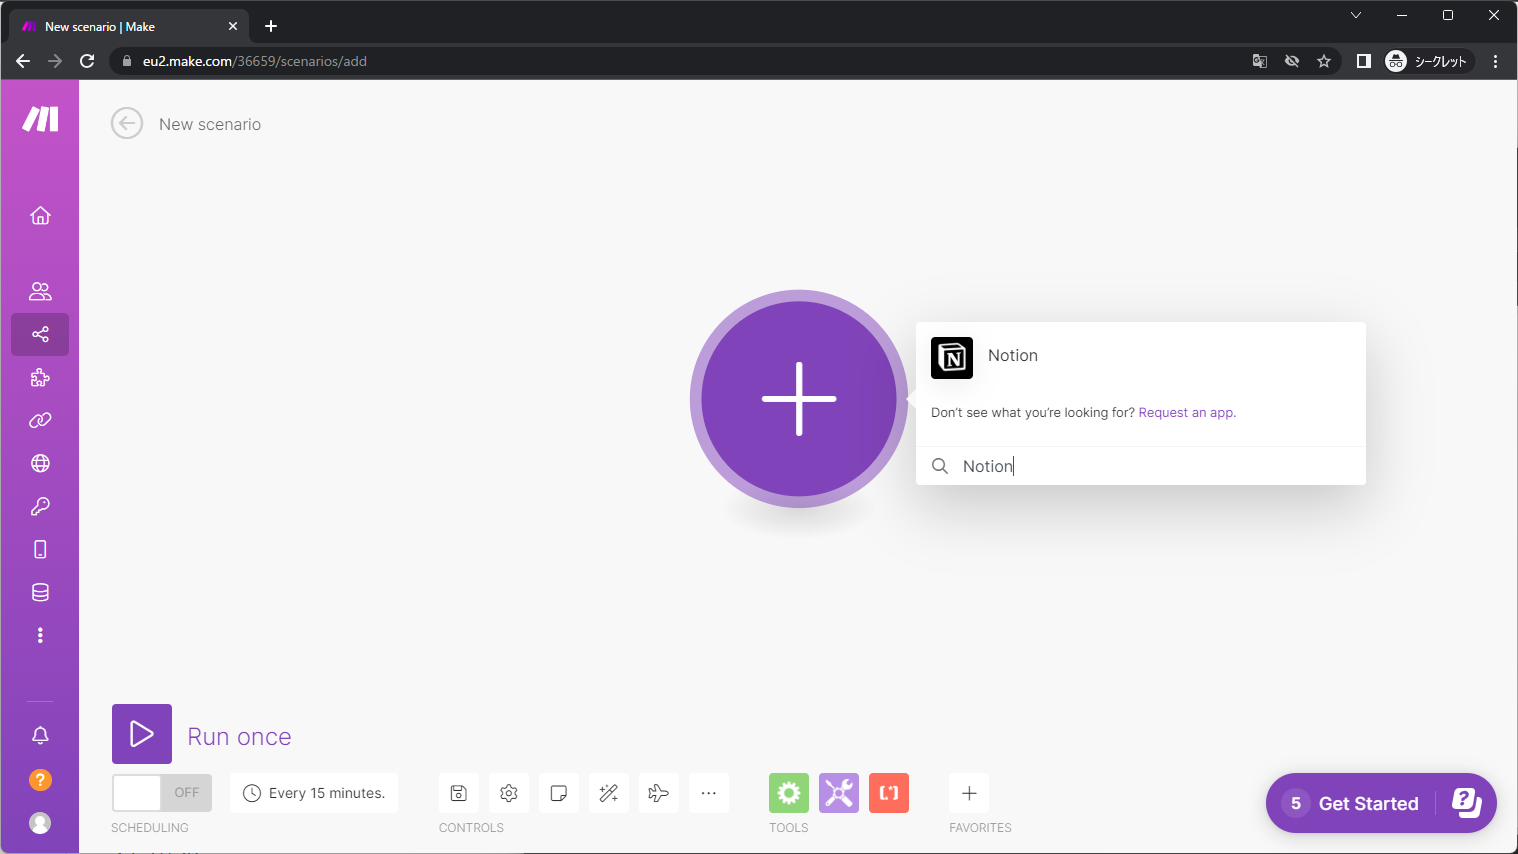Open the Data stores database icon
The image size is (1518, 854).
[40, 592]
